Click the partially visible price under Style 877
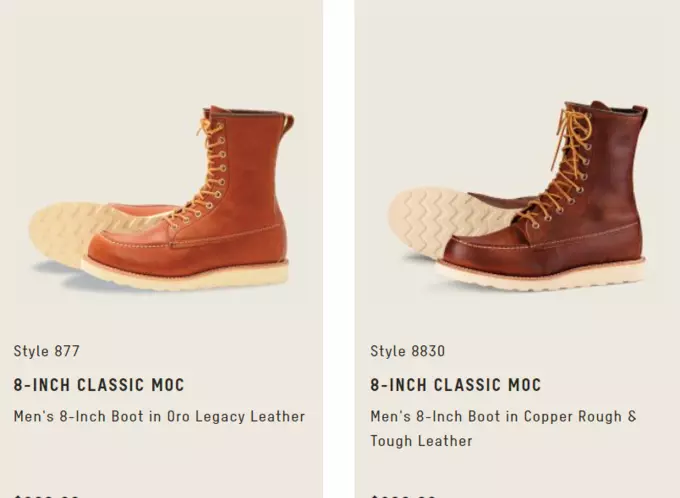 (x=46, y=495)
